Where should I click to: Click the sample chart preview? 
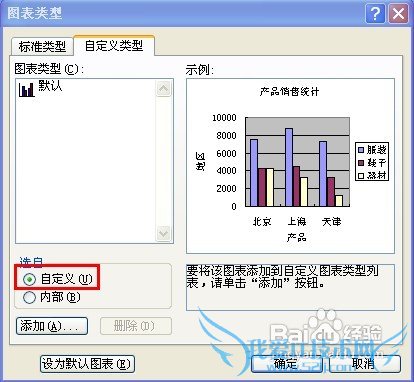pos(290,166)
